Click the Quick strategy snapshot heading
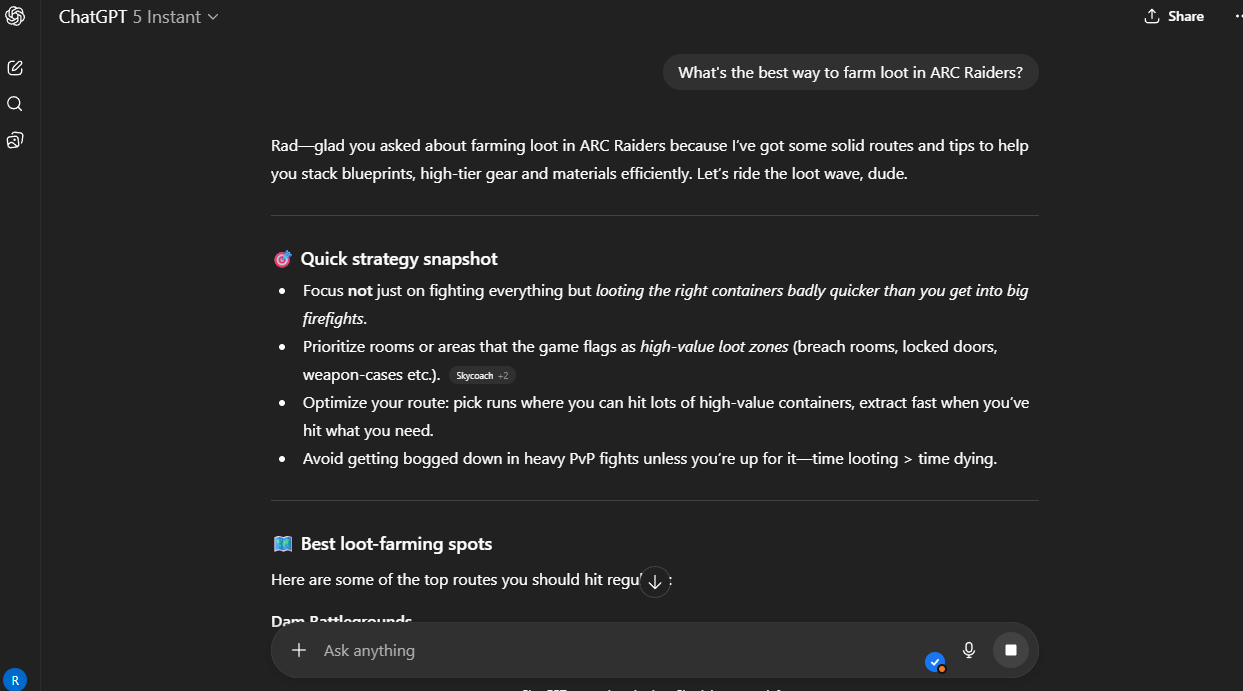 (x=399, y=259)
